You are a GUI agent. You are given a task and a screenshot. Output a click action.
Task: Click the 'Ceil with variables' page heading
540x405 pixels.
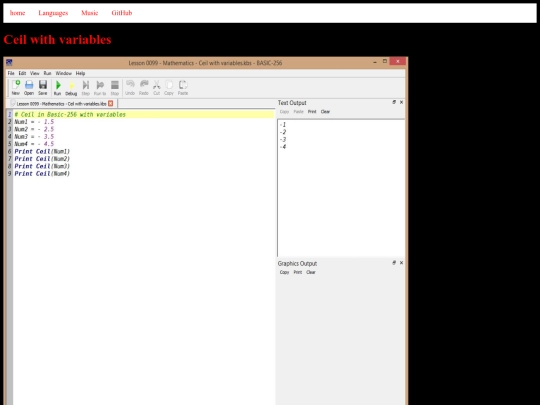(58, 40)
